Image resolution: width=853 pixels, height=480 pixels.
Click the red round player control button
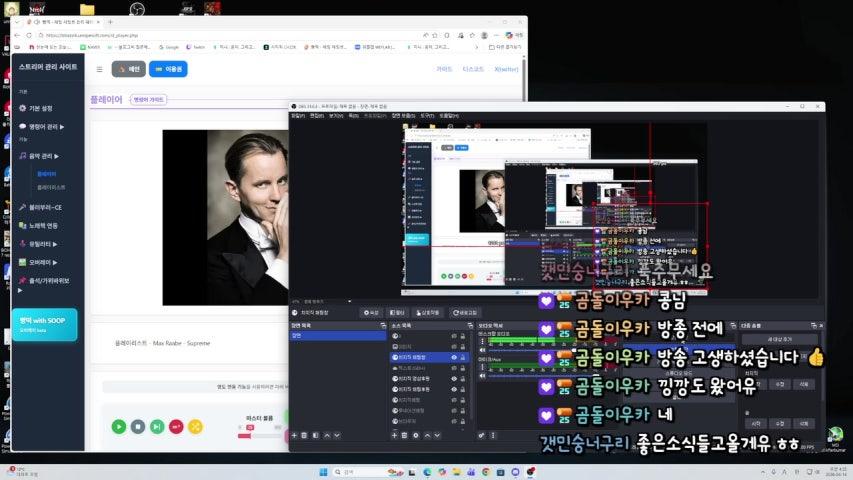click(176, 427)
